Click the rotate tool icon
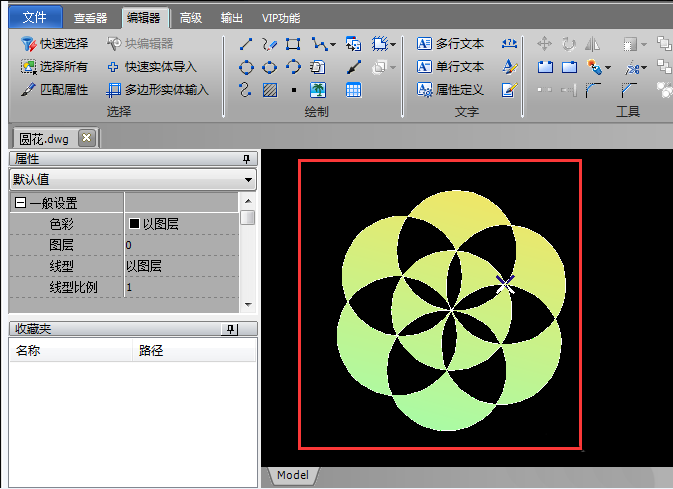The image size is (673, 489). point(569,44)
